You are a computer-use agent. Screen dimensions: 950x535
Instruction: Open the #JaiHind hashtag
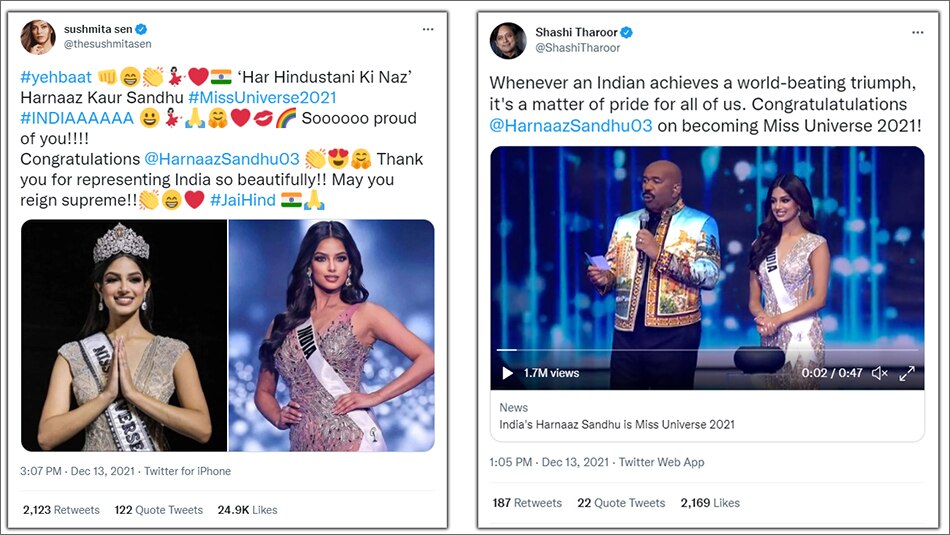[x=242, y=201]
